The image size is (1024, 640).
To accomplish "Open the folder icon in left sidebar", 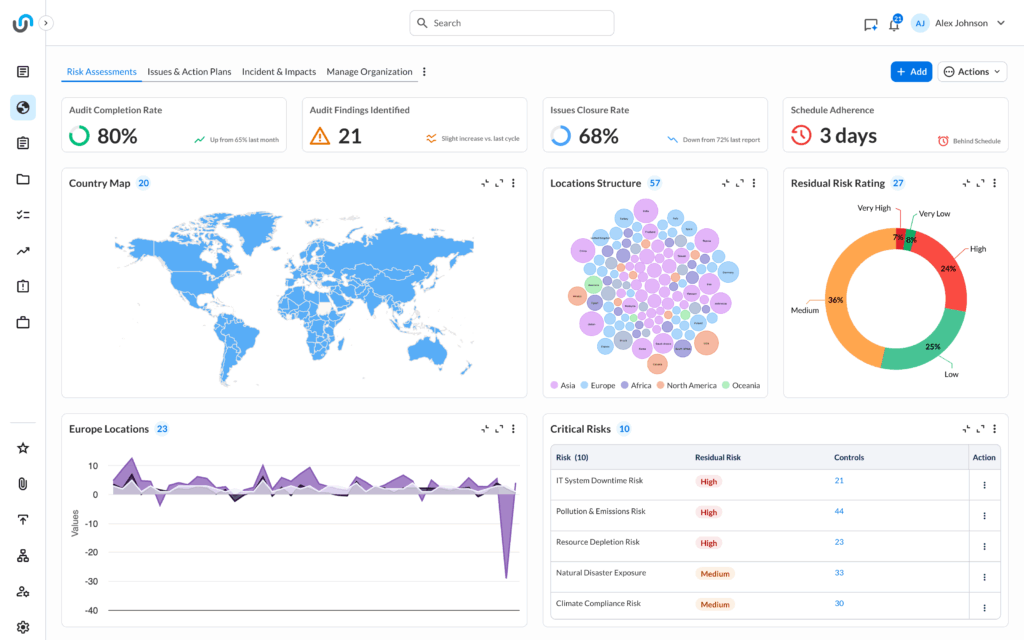I will 23,180.
